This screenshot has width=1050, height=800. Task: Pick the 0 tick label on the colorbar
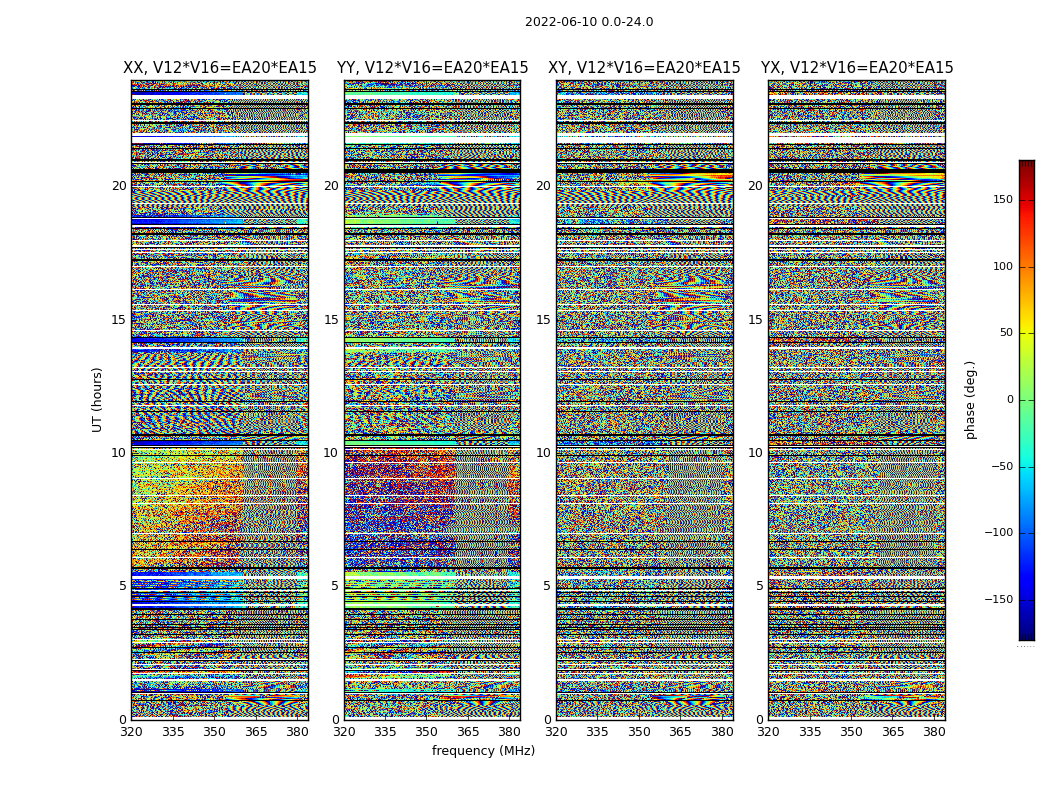coord(1010,400)
